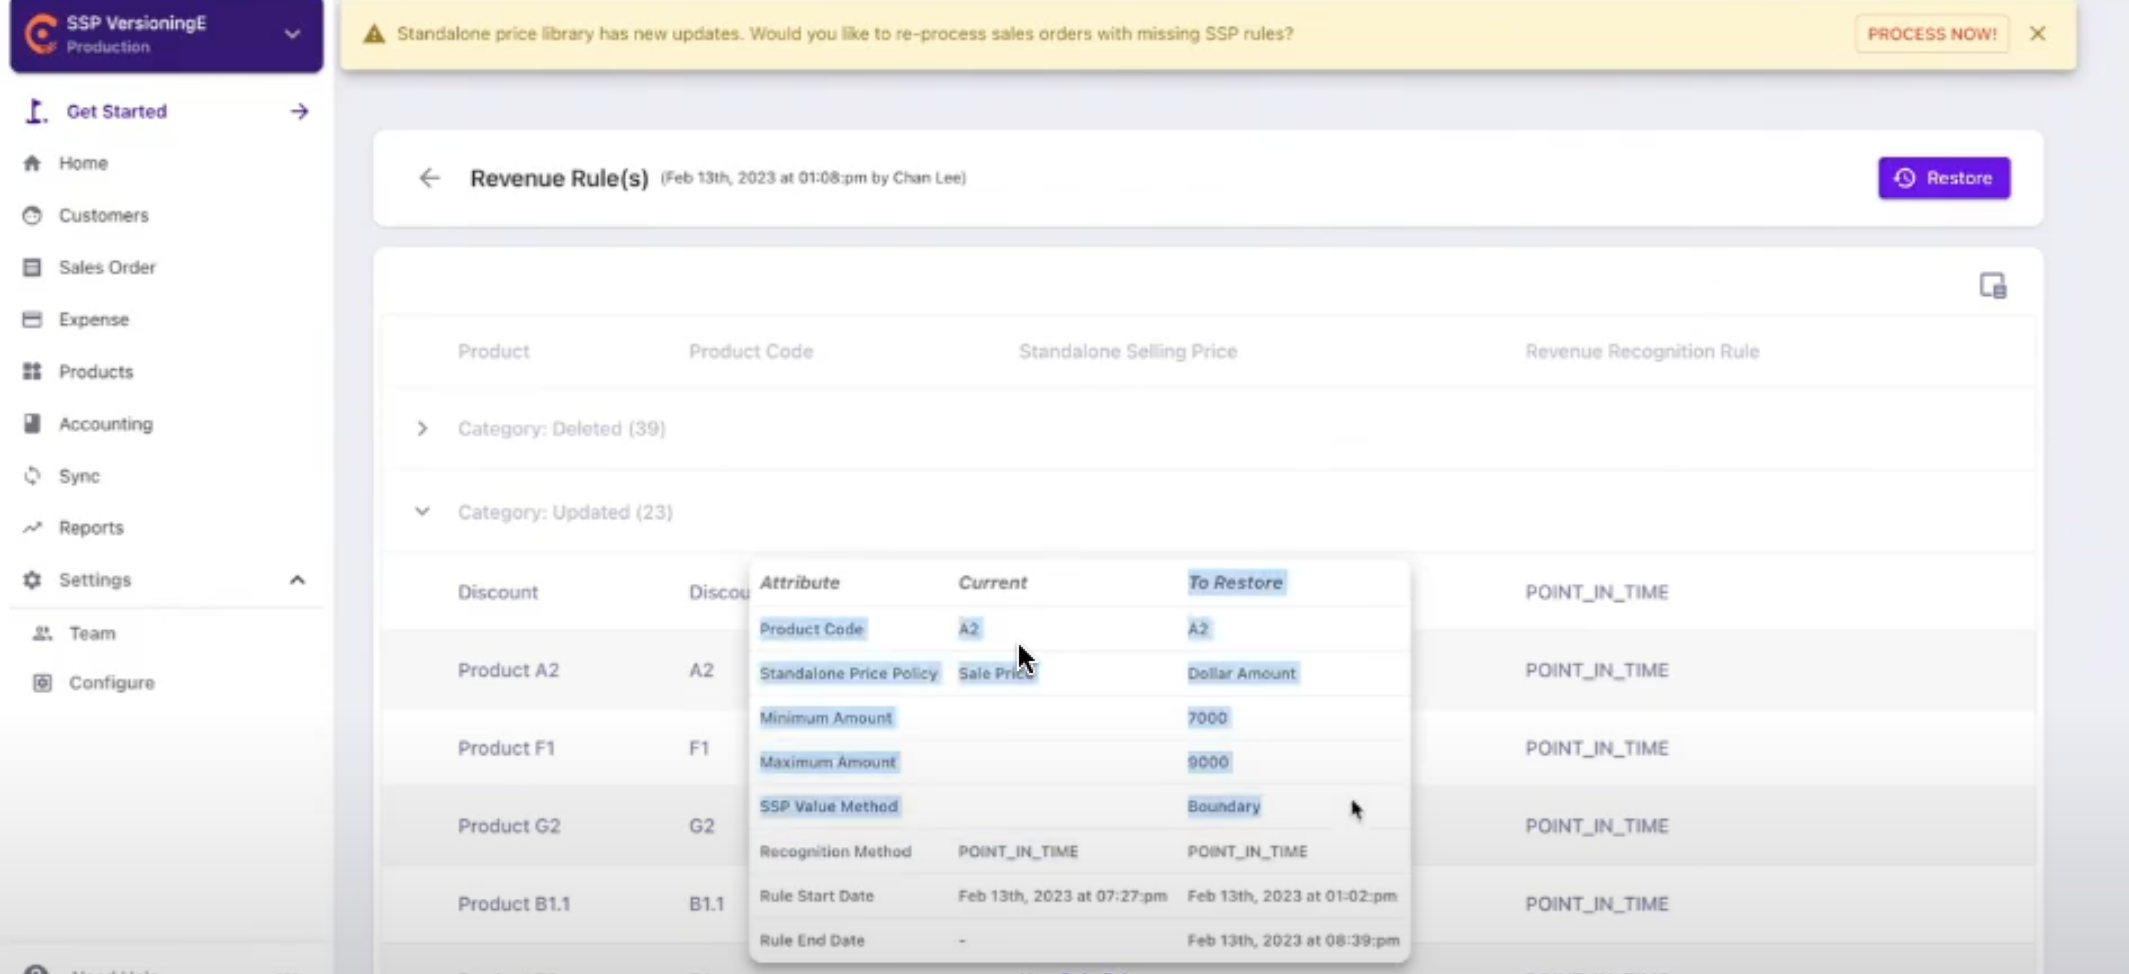This screenshot has height=974, width=2129.
Task: Click the PROCESS NOW! button
Action: click(1931, 34)
